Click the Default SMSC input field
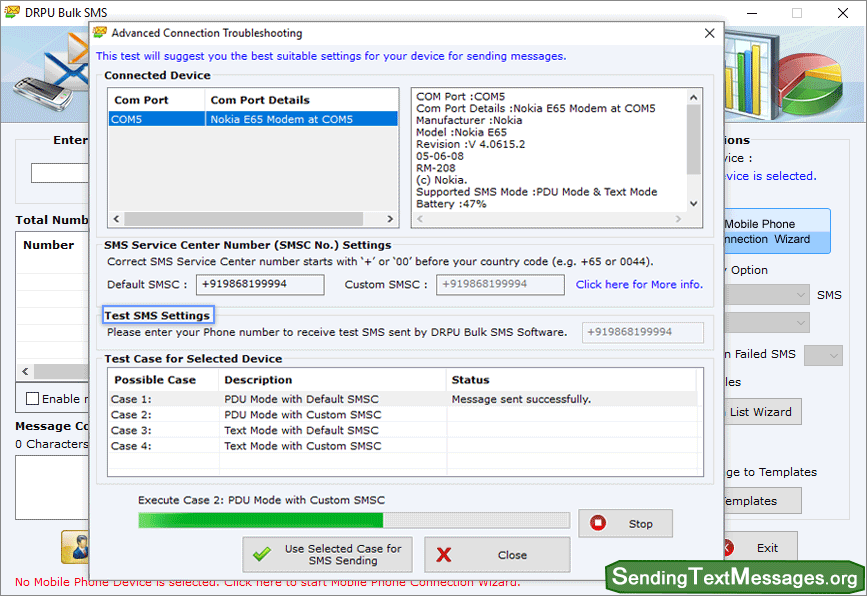867x596 pixels. click(x=260, y=284)
